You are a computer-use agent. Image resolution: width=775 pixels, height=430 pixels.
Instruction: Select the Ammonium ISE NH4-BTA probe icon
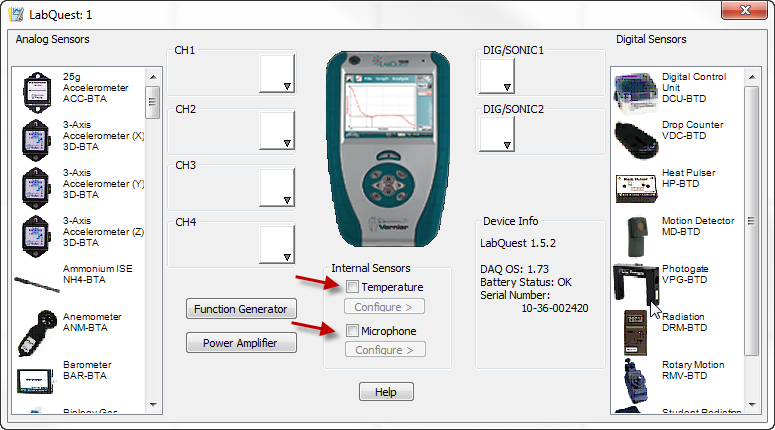pos(37,285)
